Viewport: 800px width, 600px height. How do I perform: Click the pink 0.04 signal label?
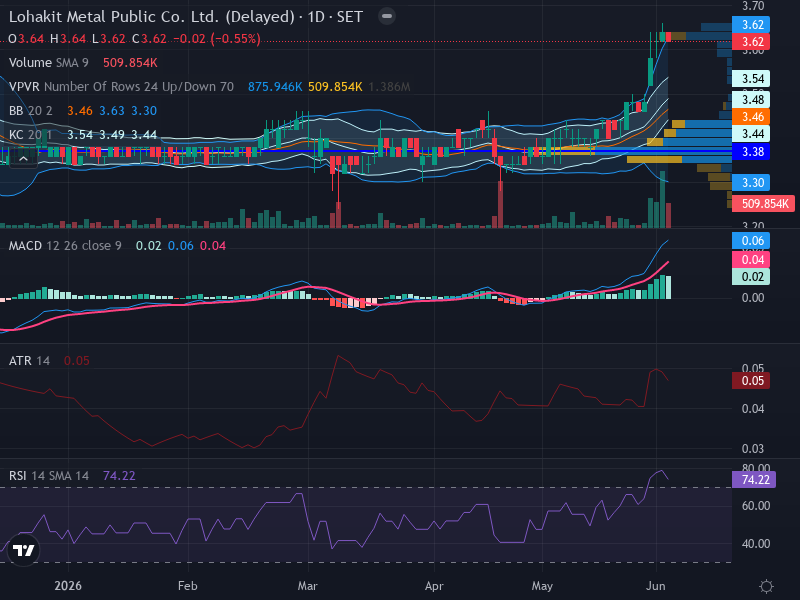click(x=751, y=259)
